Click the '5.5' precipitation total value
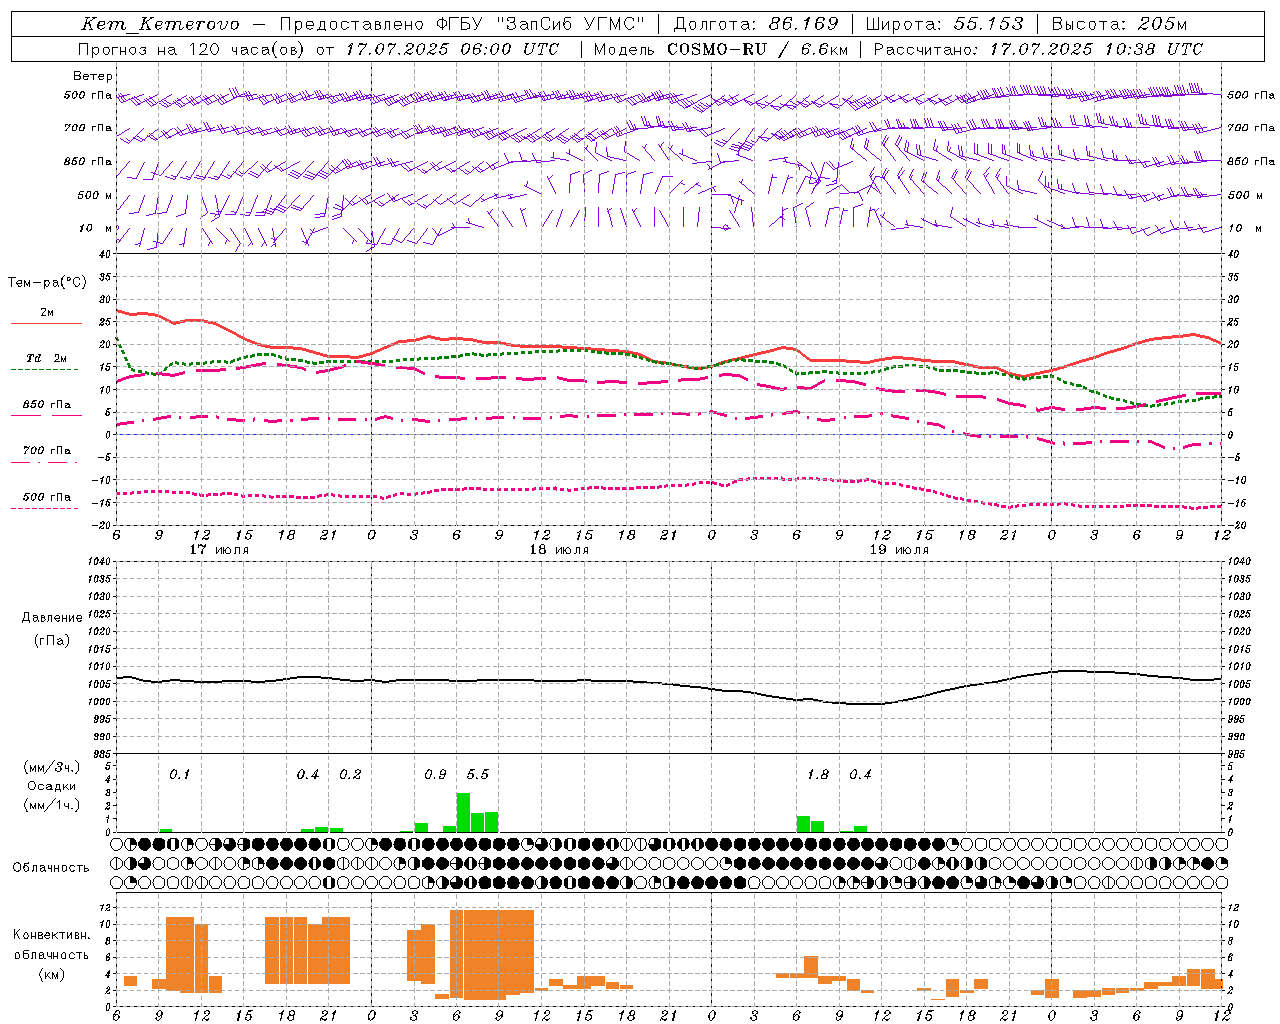This screenshot has height=1024, width=1280. click(x=478, y=775)
